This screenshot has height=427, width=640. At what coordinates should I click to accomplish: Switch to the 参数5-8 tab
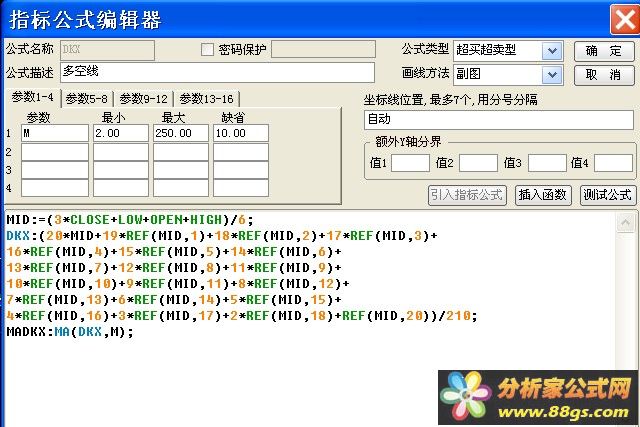[87, 99]
